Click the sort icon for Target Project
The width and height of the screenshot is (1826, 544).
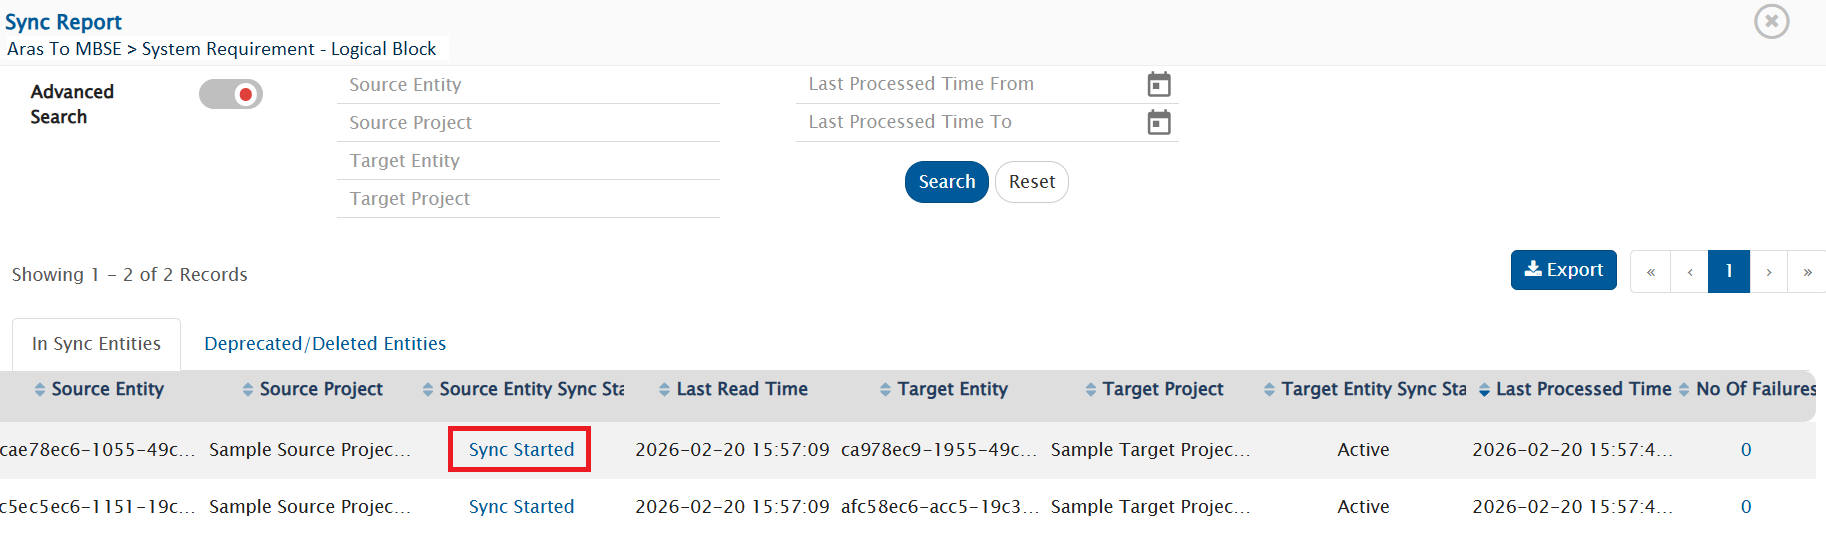click(x=1090, y=390)
